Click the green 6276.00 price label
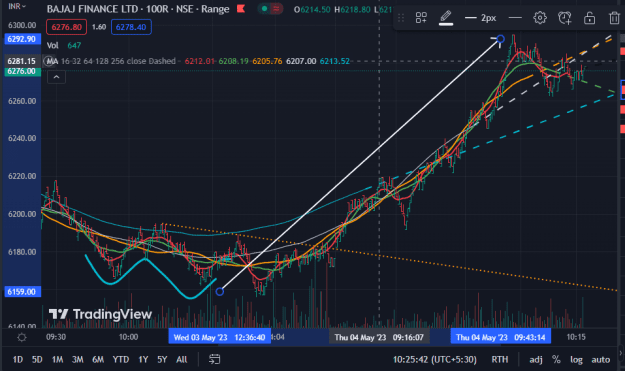 (22, 71)
